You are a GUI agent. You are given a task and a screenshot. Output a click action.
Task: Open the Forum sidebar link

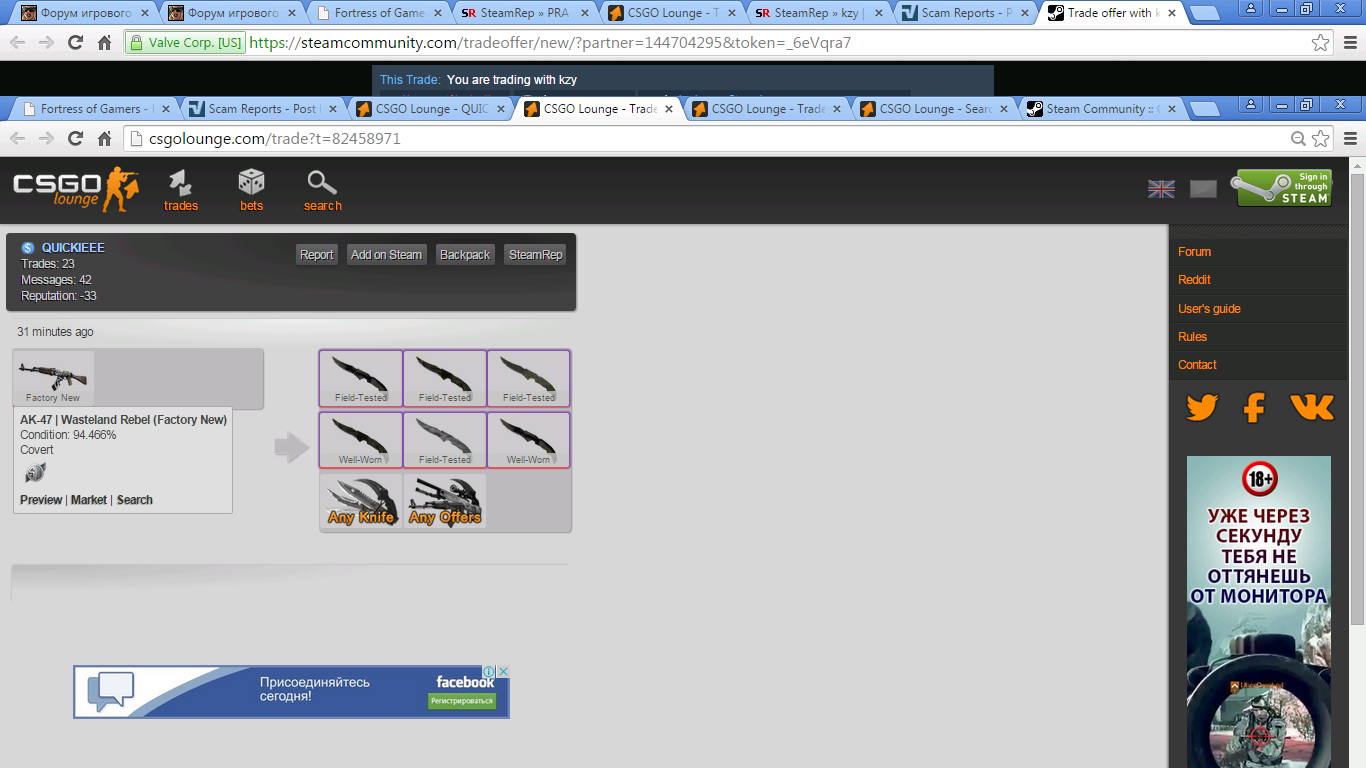tap(1194, 252)
